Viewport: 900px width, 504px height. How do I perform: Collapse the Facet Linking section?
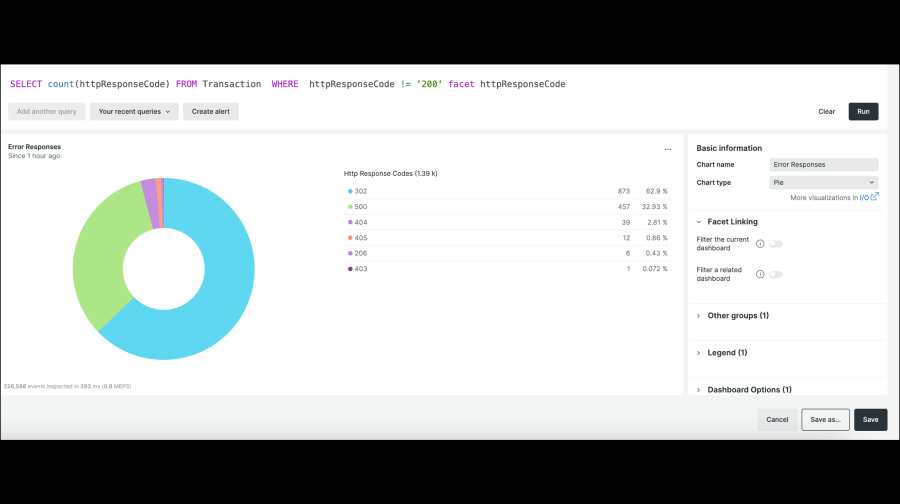(732, 222)
